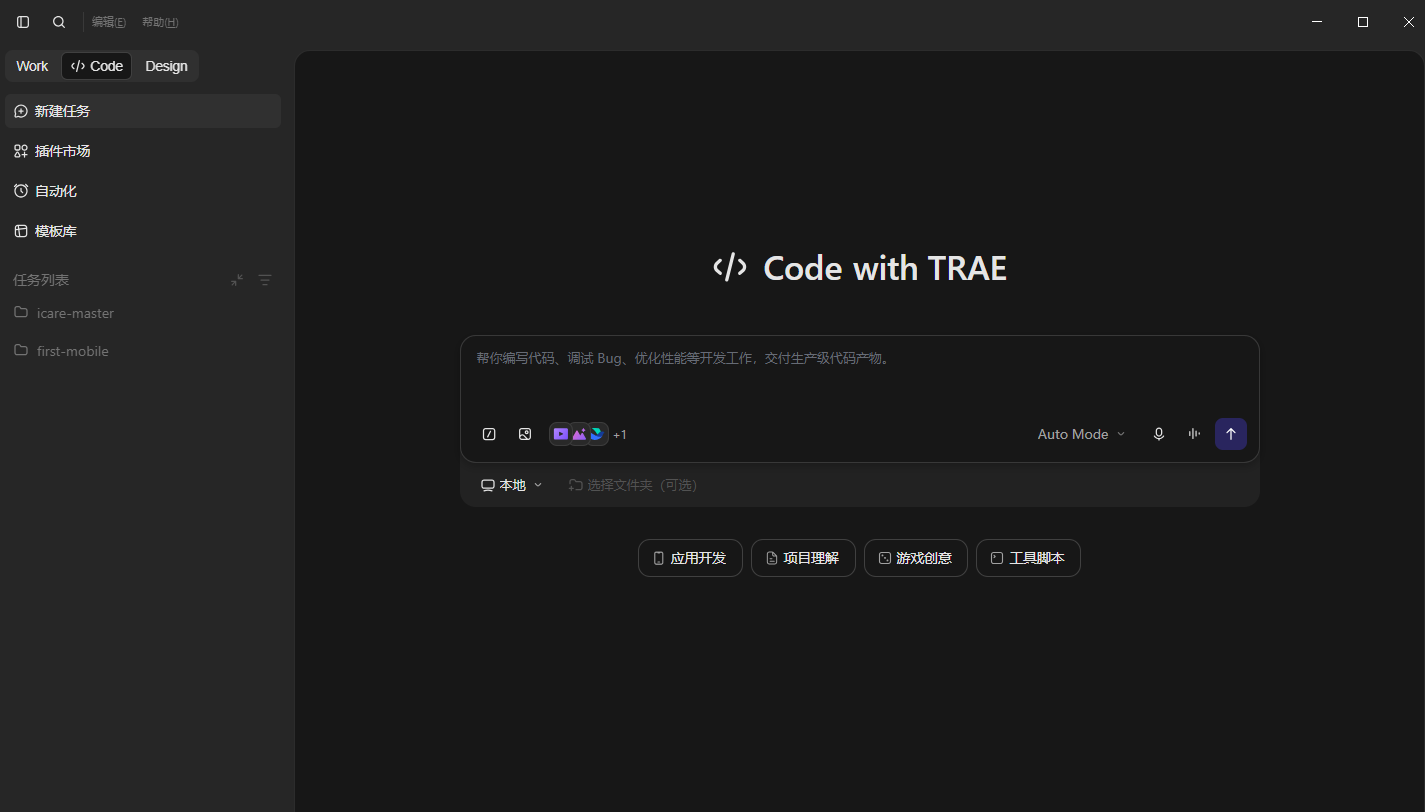
Task: Toggle the sidebar panel icon
Action: pos(23,22)
